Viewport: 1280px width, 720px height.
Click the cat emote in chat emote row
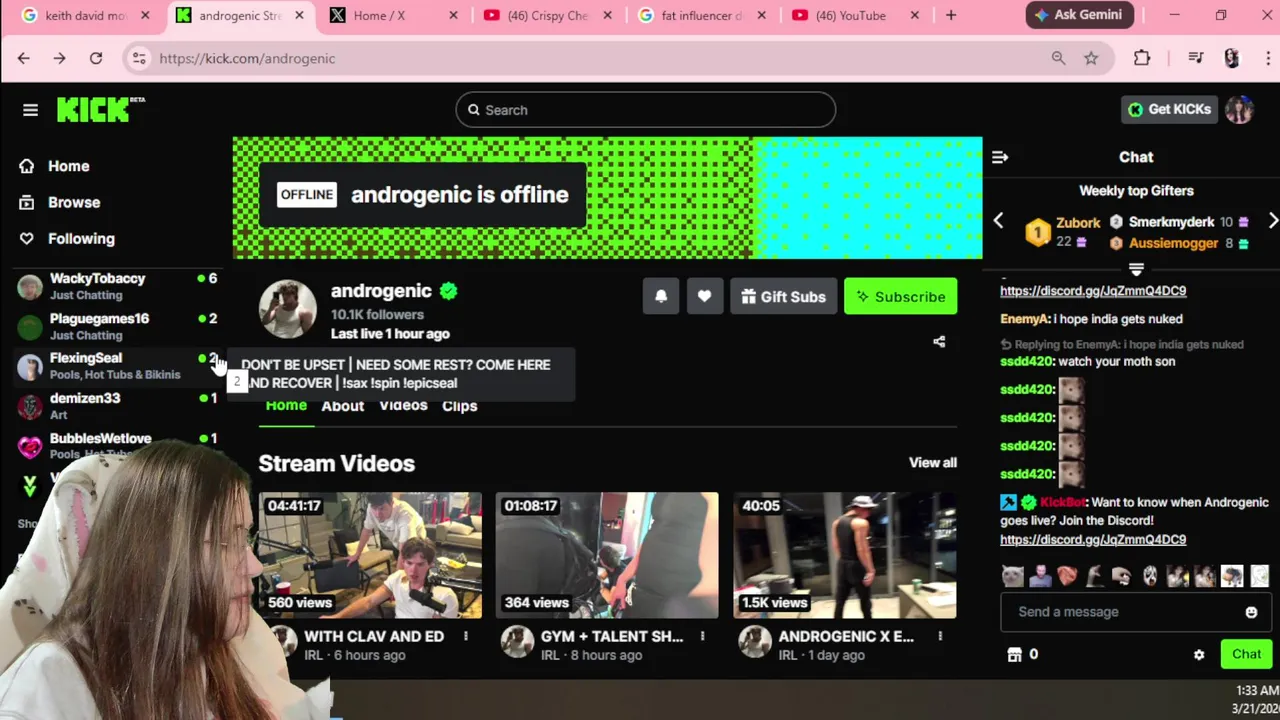tap(1013, 576)
